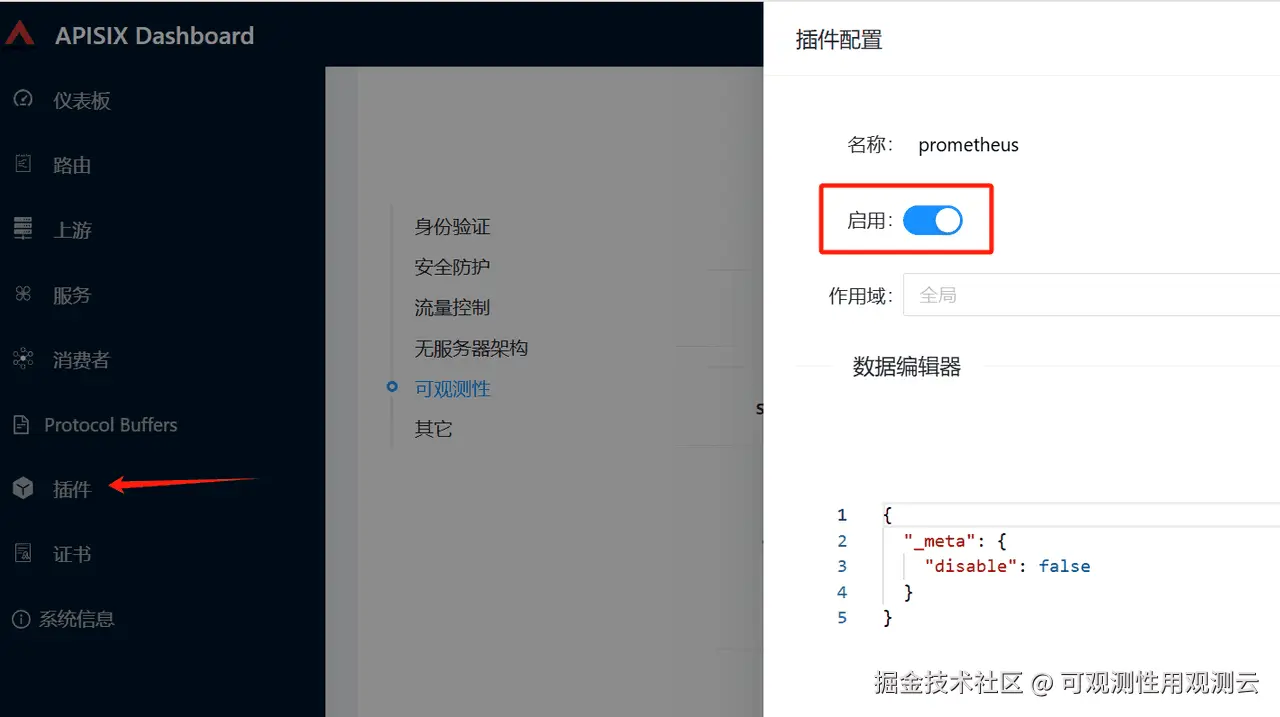Select 其它 in the category list
This screenshot has height=717, width=1280.
434,429
